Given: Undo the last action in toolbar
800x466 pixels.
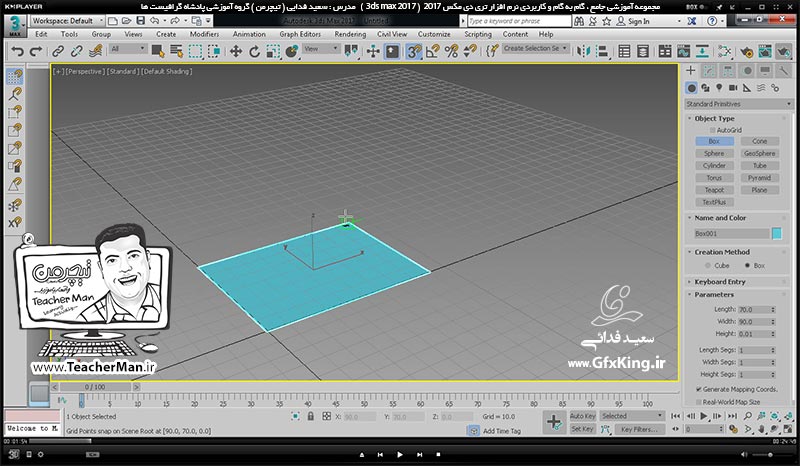Looking at the screenshot, I should click(x=18, y=51).
